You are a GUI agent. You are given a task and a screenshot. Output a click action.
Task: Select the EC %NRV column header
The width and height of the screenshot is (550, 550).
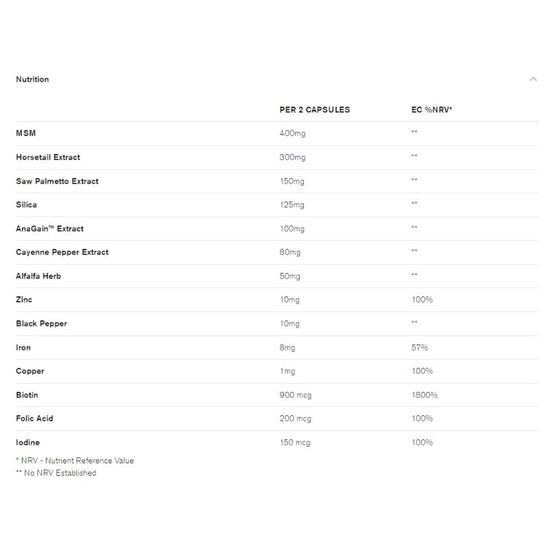click(x=431, y=110)
